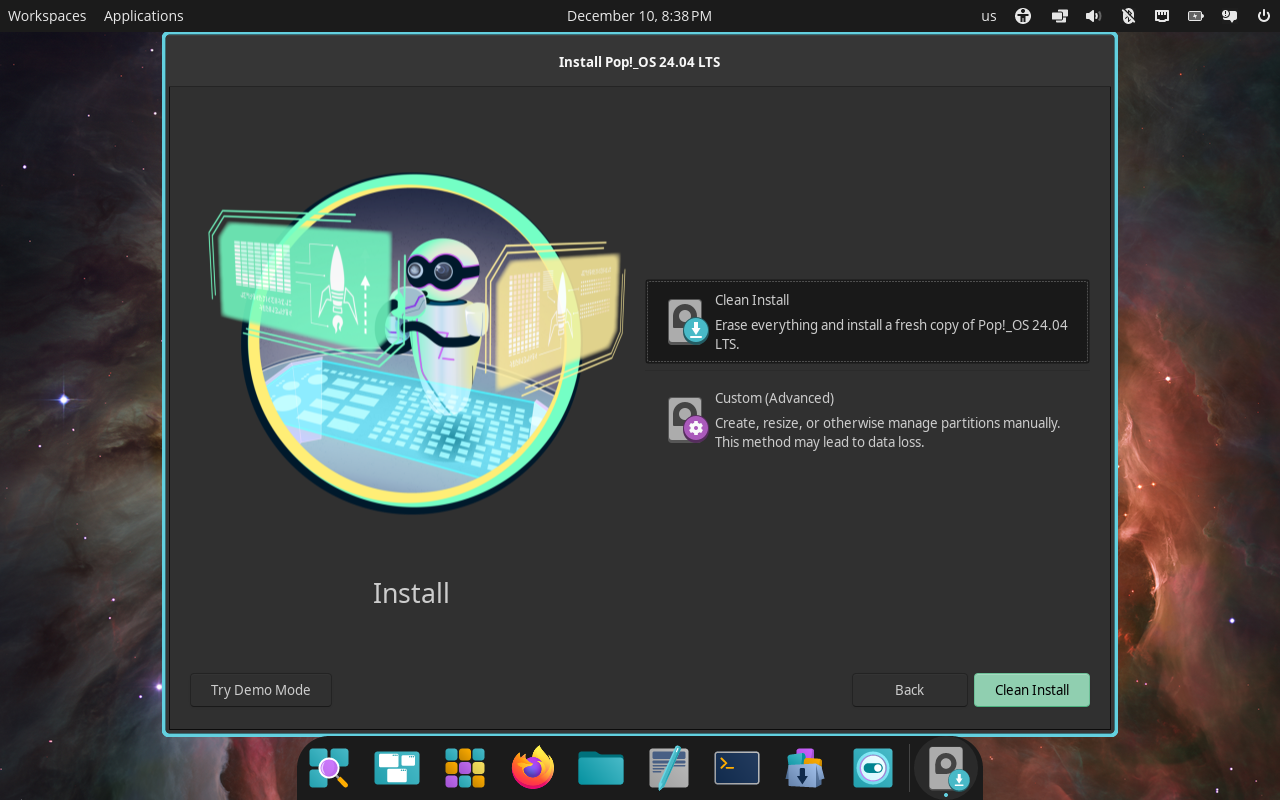1280x800 pixels.
Task: Click the December 10 clock display
Action: click(x=639, y=15)
